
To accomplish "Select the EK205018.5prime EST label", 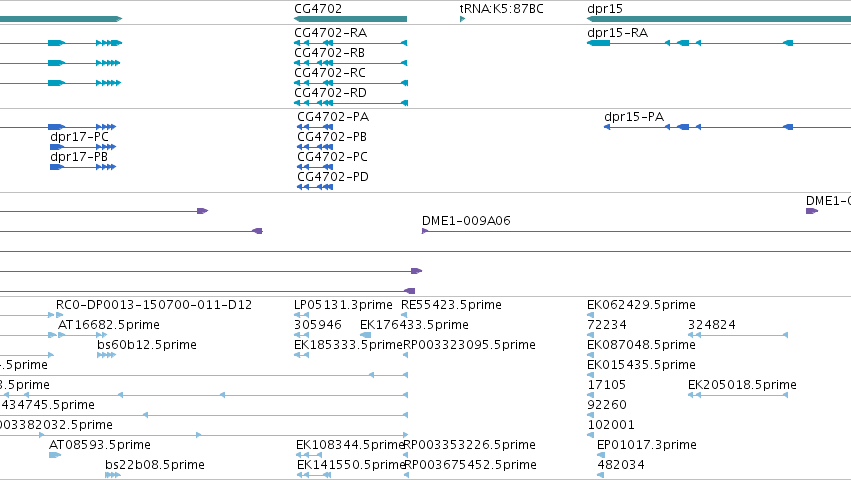I will click(x=742, y=386).
